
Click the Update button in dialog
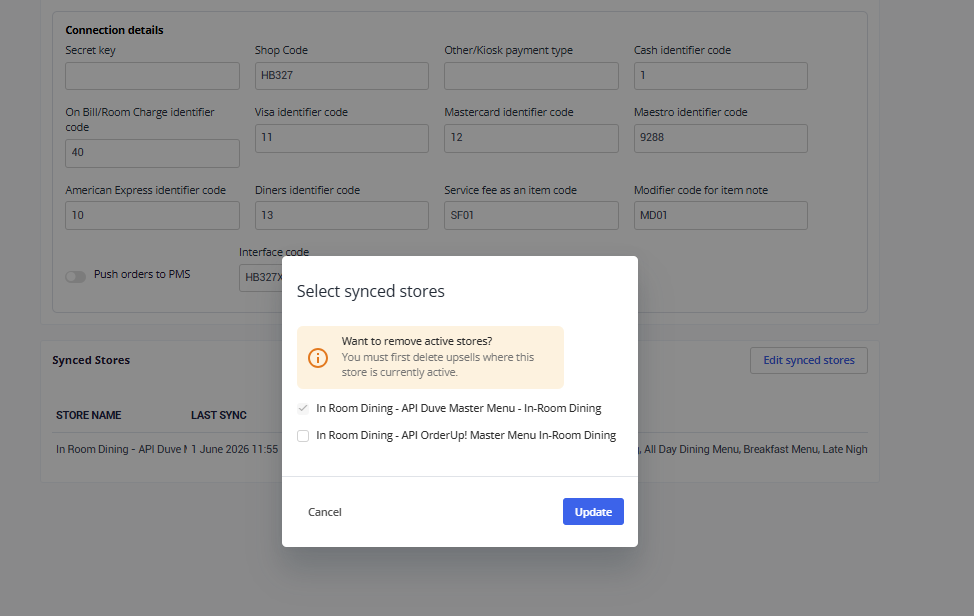pyautogui.click(x=593, y=512)
